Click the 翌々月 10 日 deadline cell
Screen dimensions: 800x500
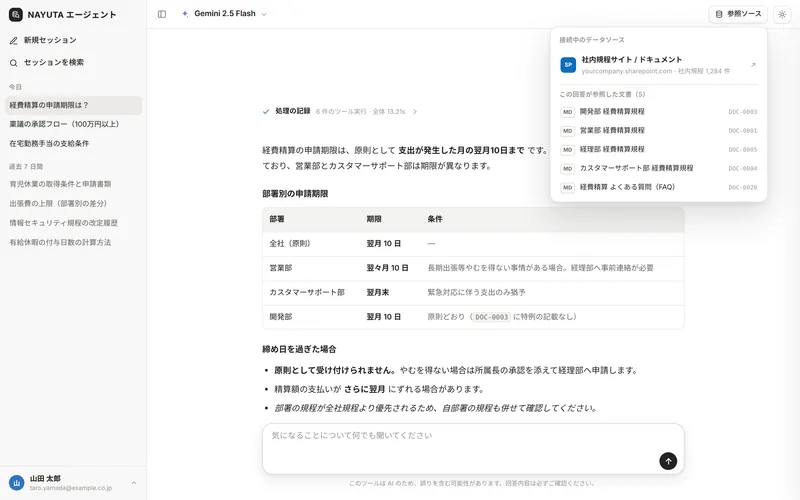[x=388, y=268]
